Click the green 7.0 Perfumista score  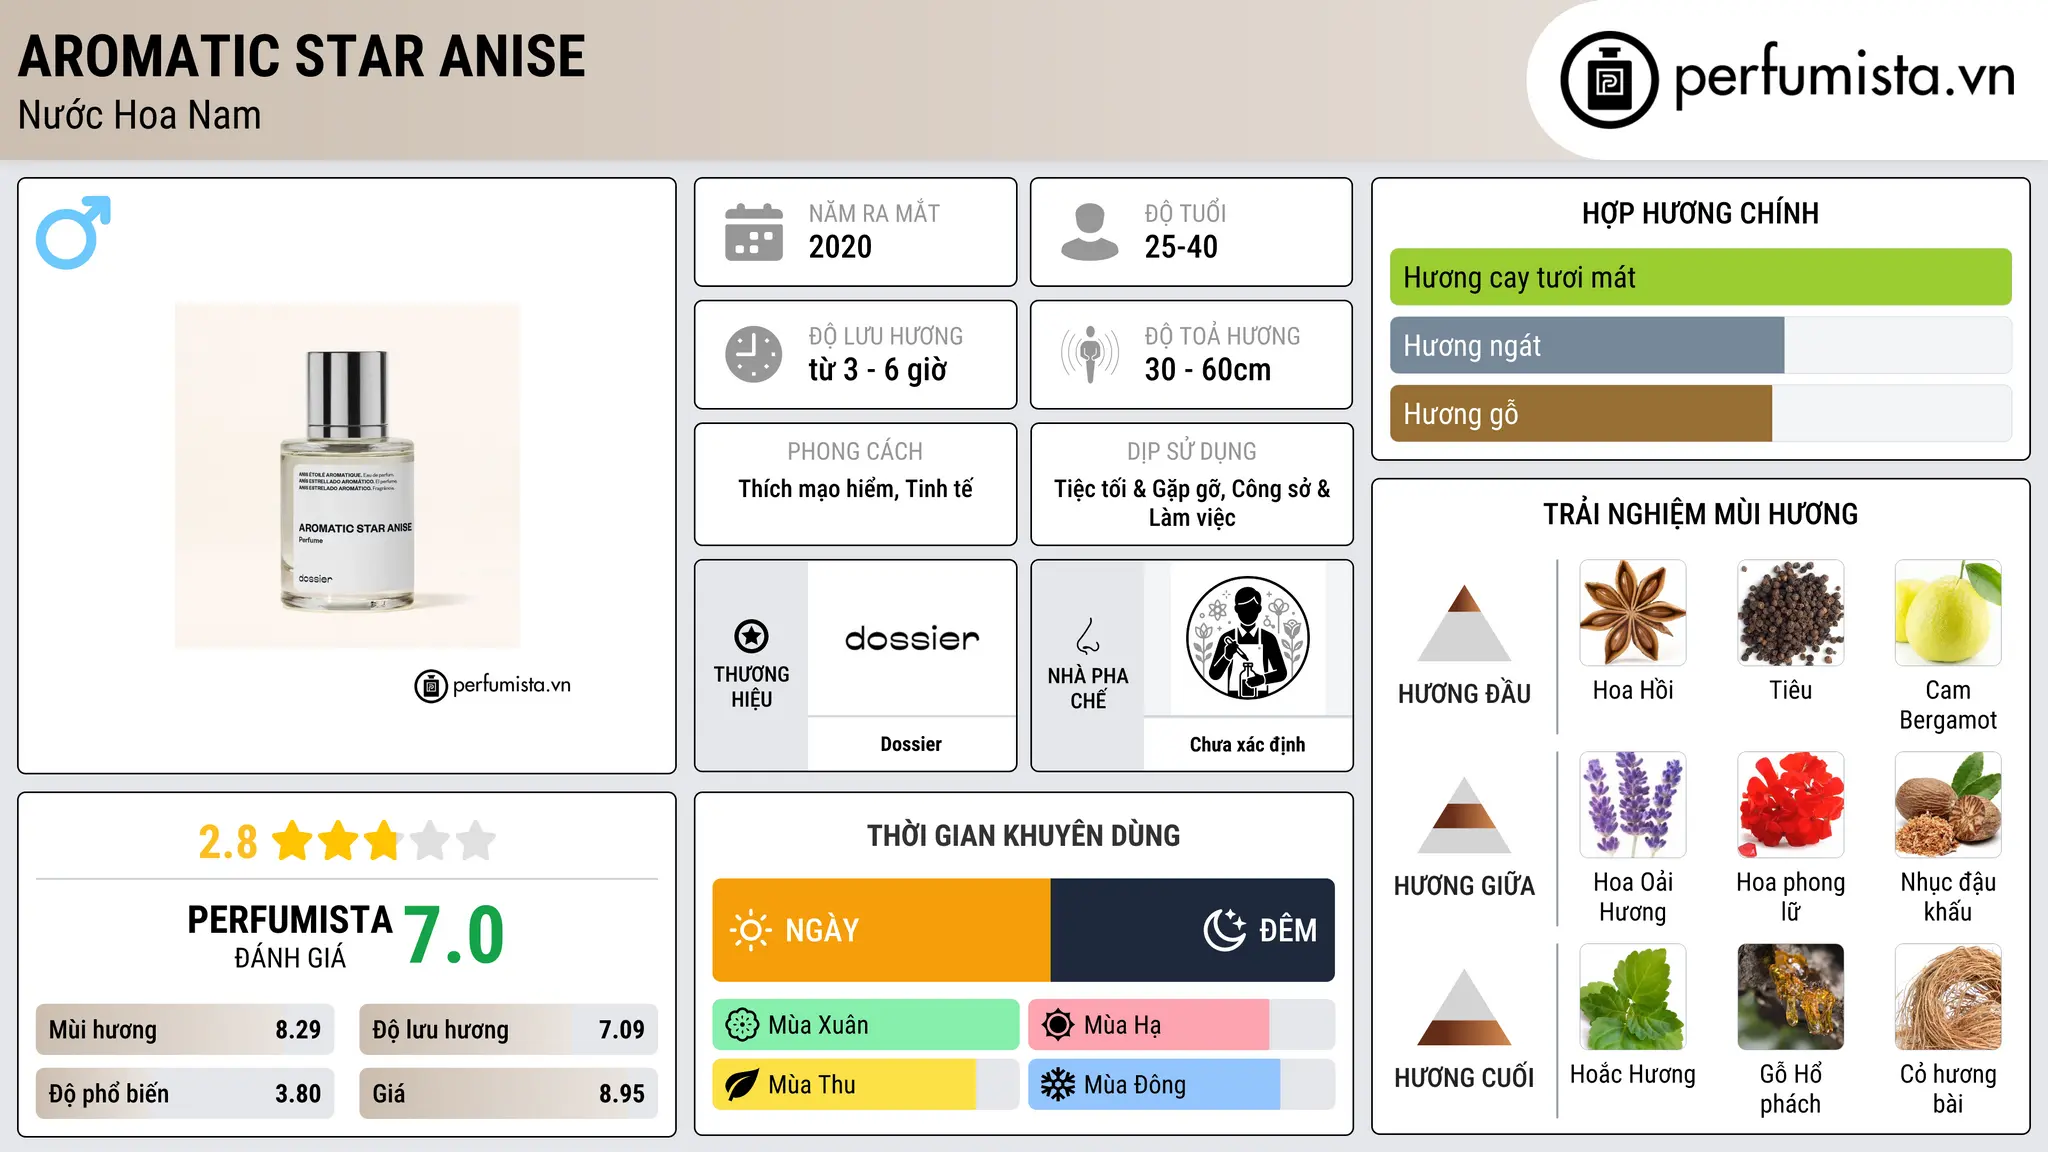click(x=454, y=935)
